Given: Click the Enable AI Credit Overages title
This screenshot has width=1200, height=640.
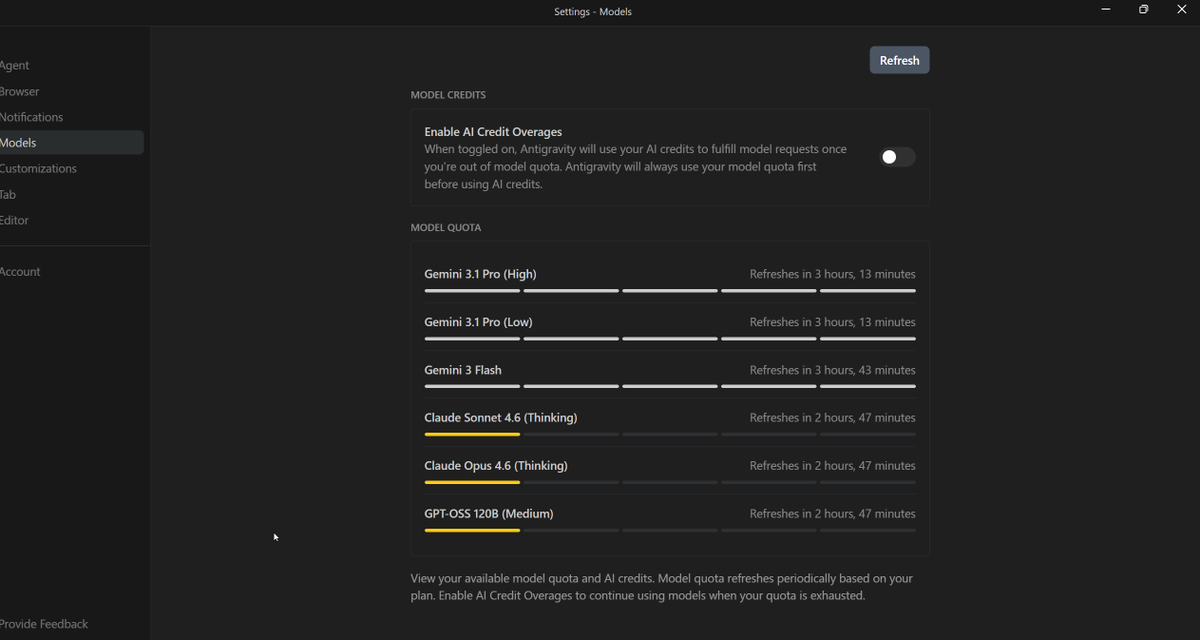Looking at the screenshot, I should coord(493,132).
